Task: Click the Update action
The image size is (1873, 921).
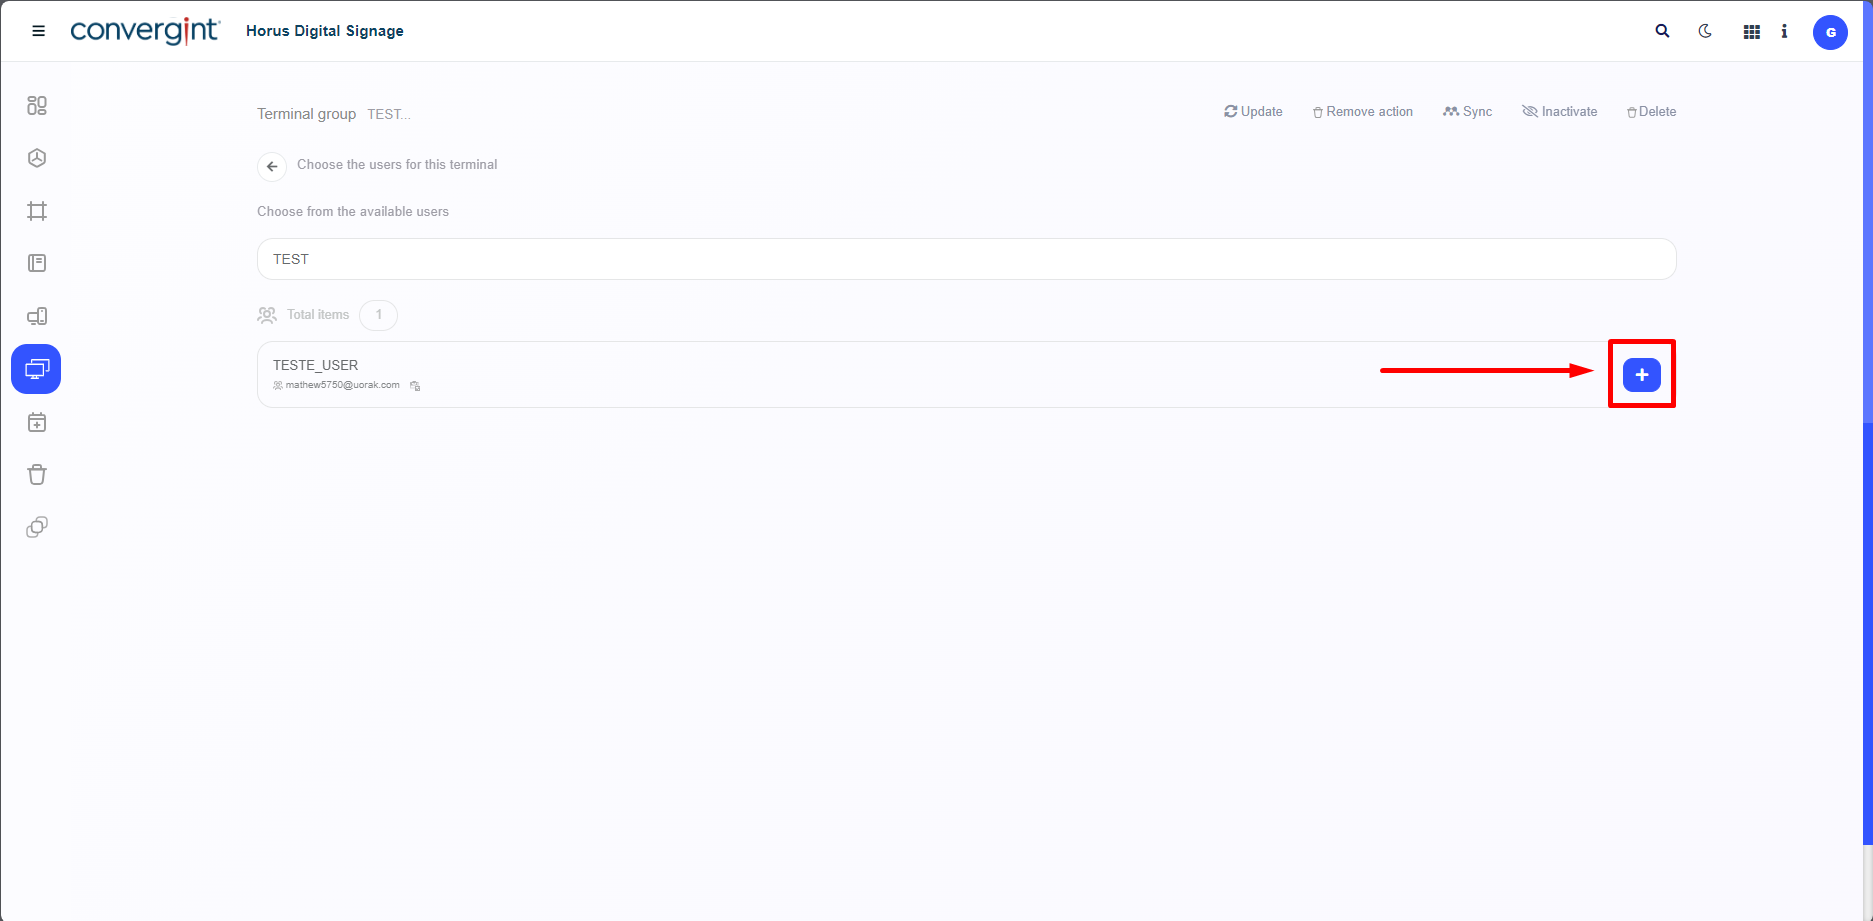Action: [1253, 112]
